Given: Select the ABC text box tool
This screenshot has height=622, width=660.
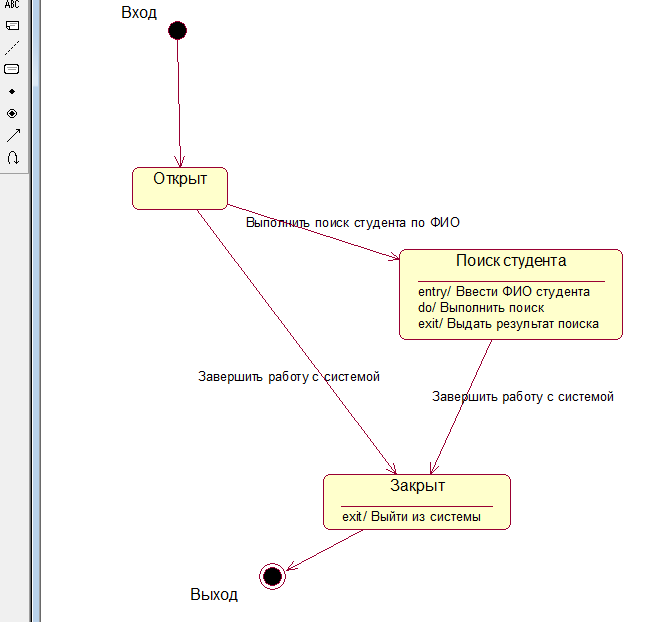Looking at the screenshot, I should click(x=12, y=4).
